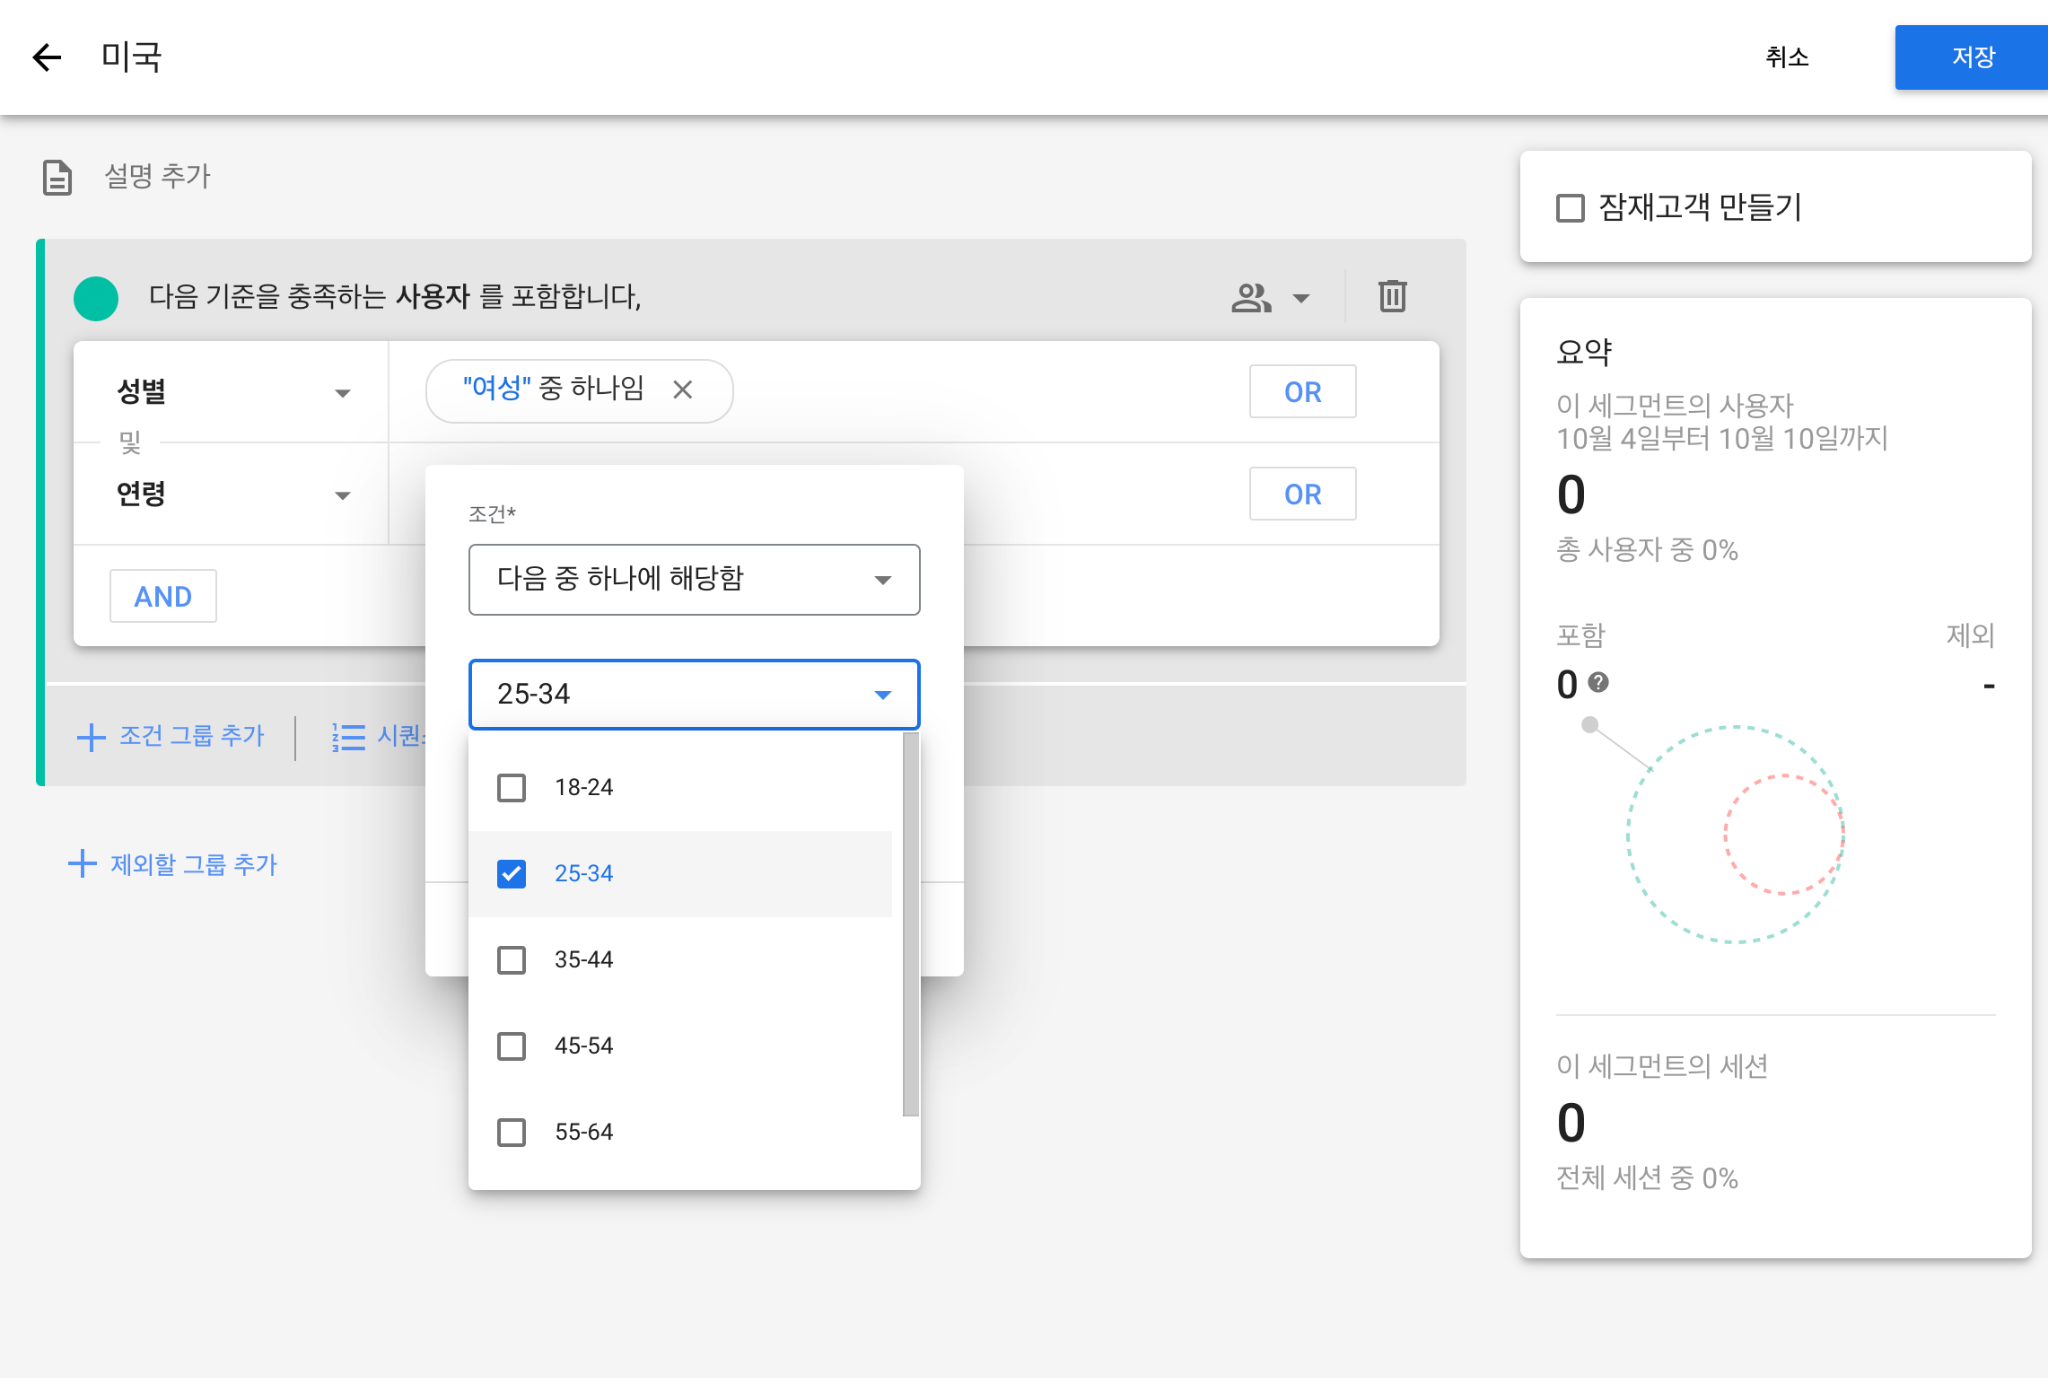Click the age list scrollbar
The height and width of the screenshot is (1378, 2048).
point(910,923)
